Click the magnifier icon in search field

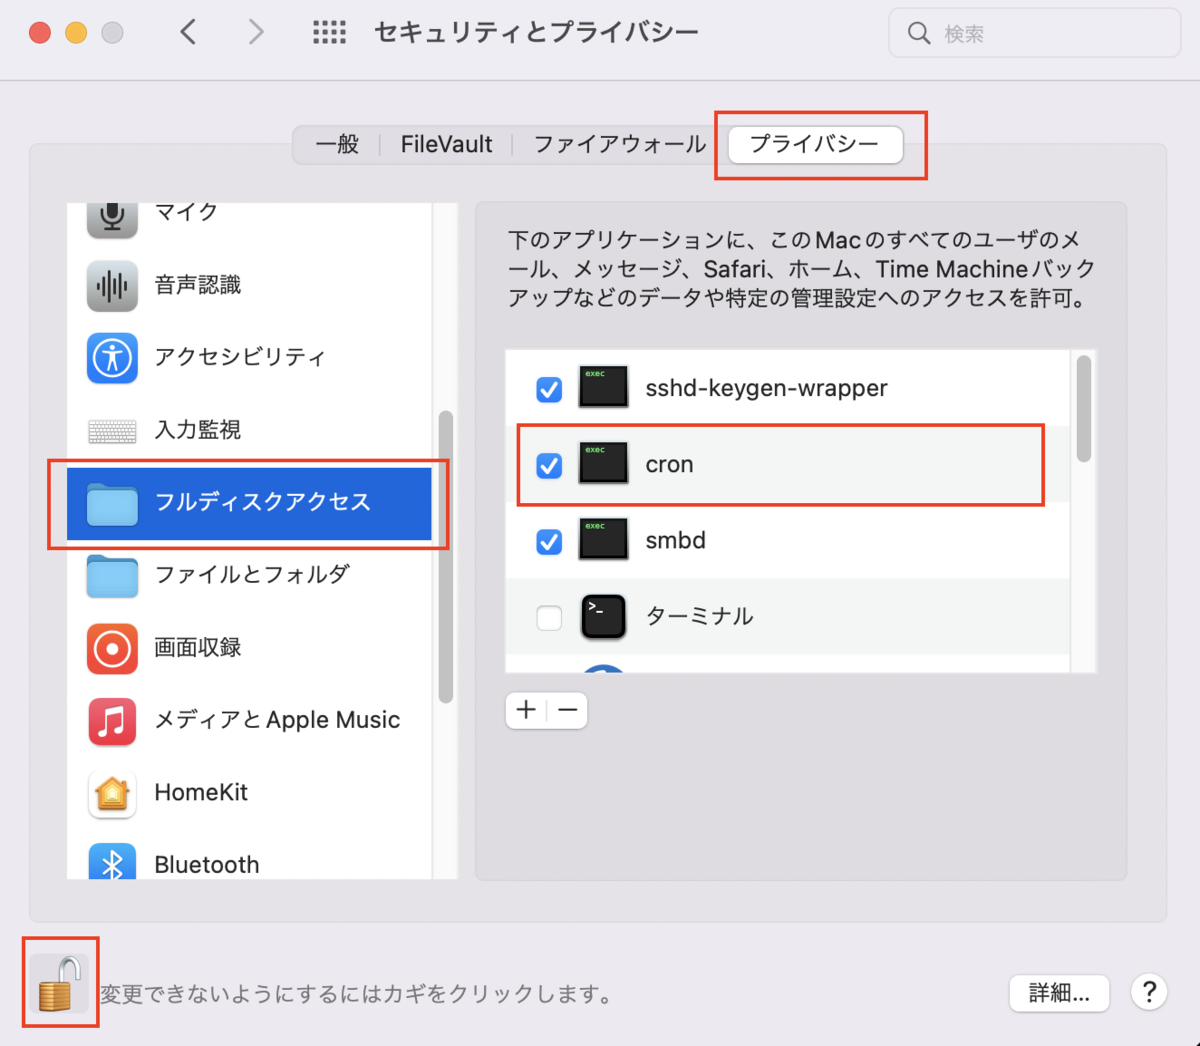coord(918,33)
